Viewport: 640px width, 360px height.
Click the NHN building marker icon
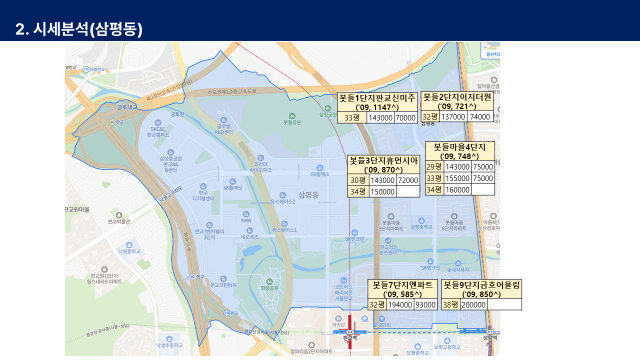pyautogui.click(x=246, y=214)
